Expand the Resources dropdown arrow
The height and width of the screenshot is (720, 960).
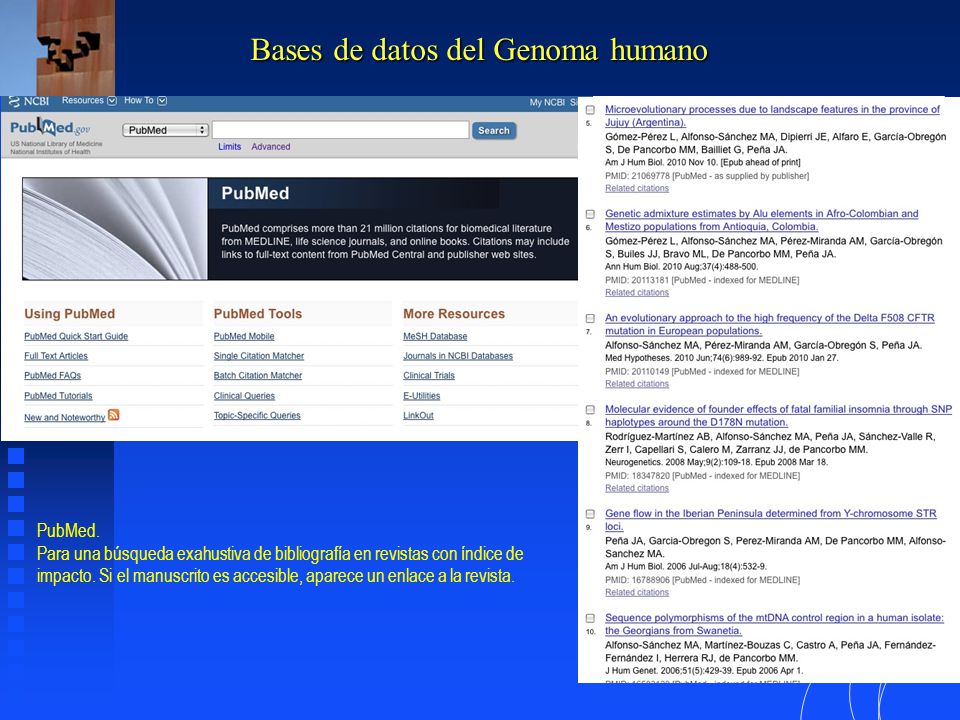(112, 101)
